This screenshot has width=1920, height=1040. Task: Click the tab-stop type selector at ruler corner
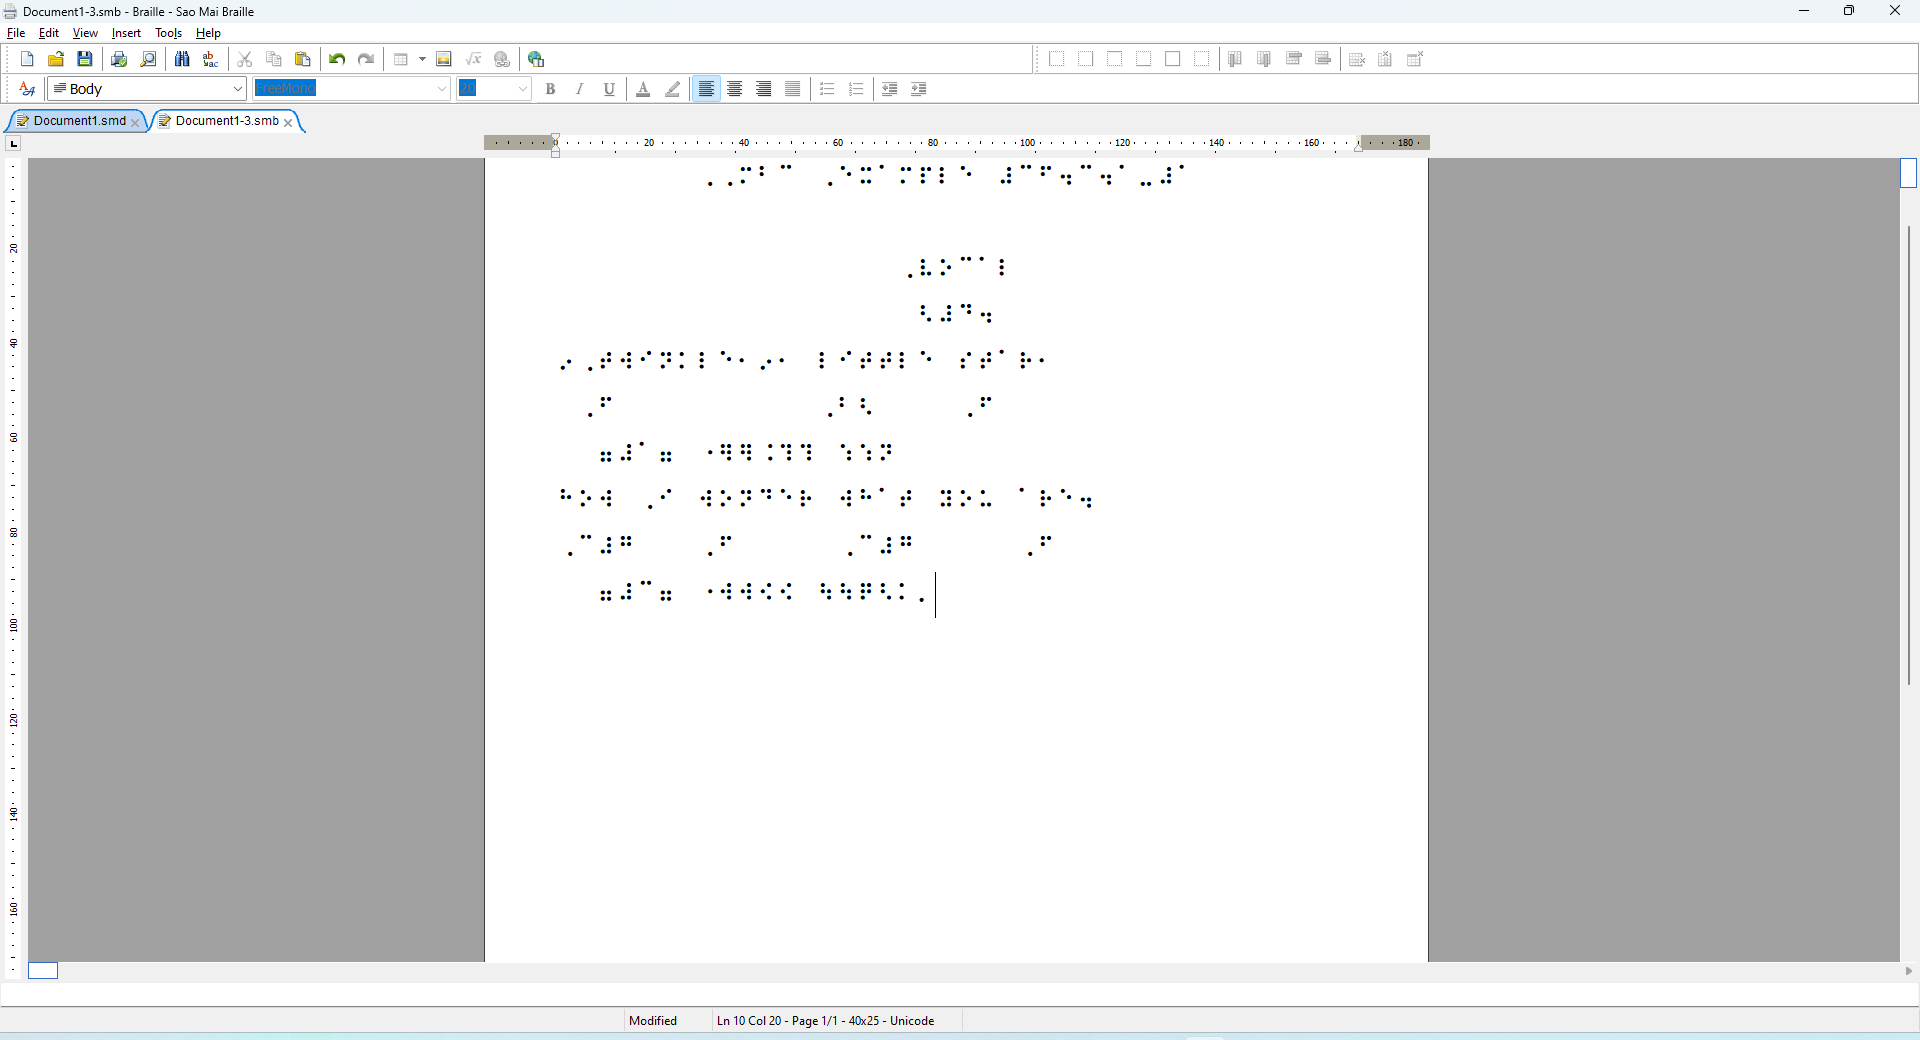pos(13,143)
